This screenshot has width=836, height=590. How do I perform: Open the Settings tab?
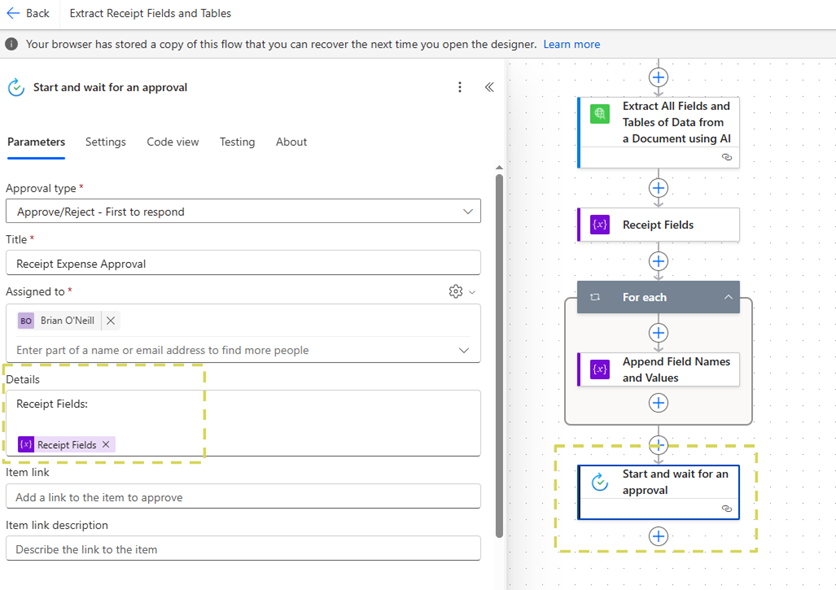105,142
